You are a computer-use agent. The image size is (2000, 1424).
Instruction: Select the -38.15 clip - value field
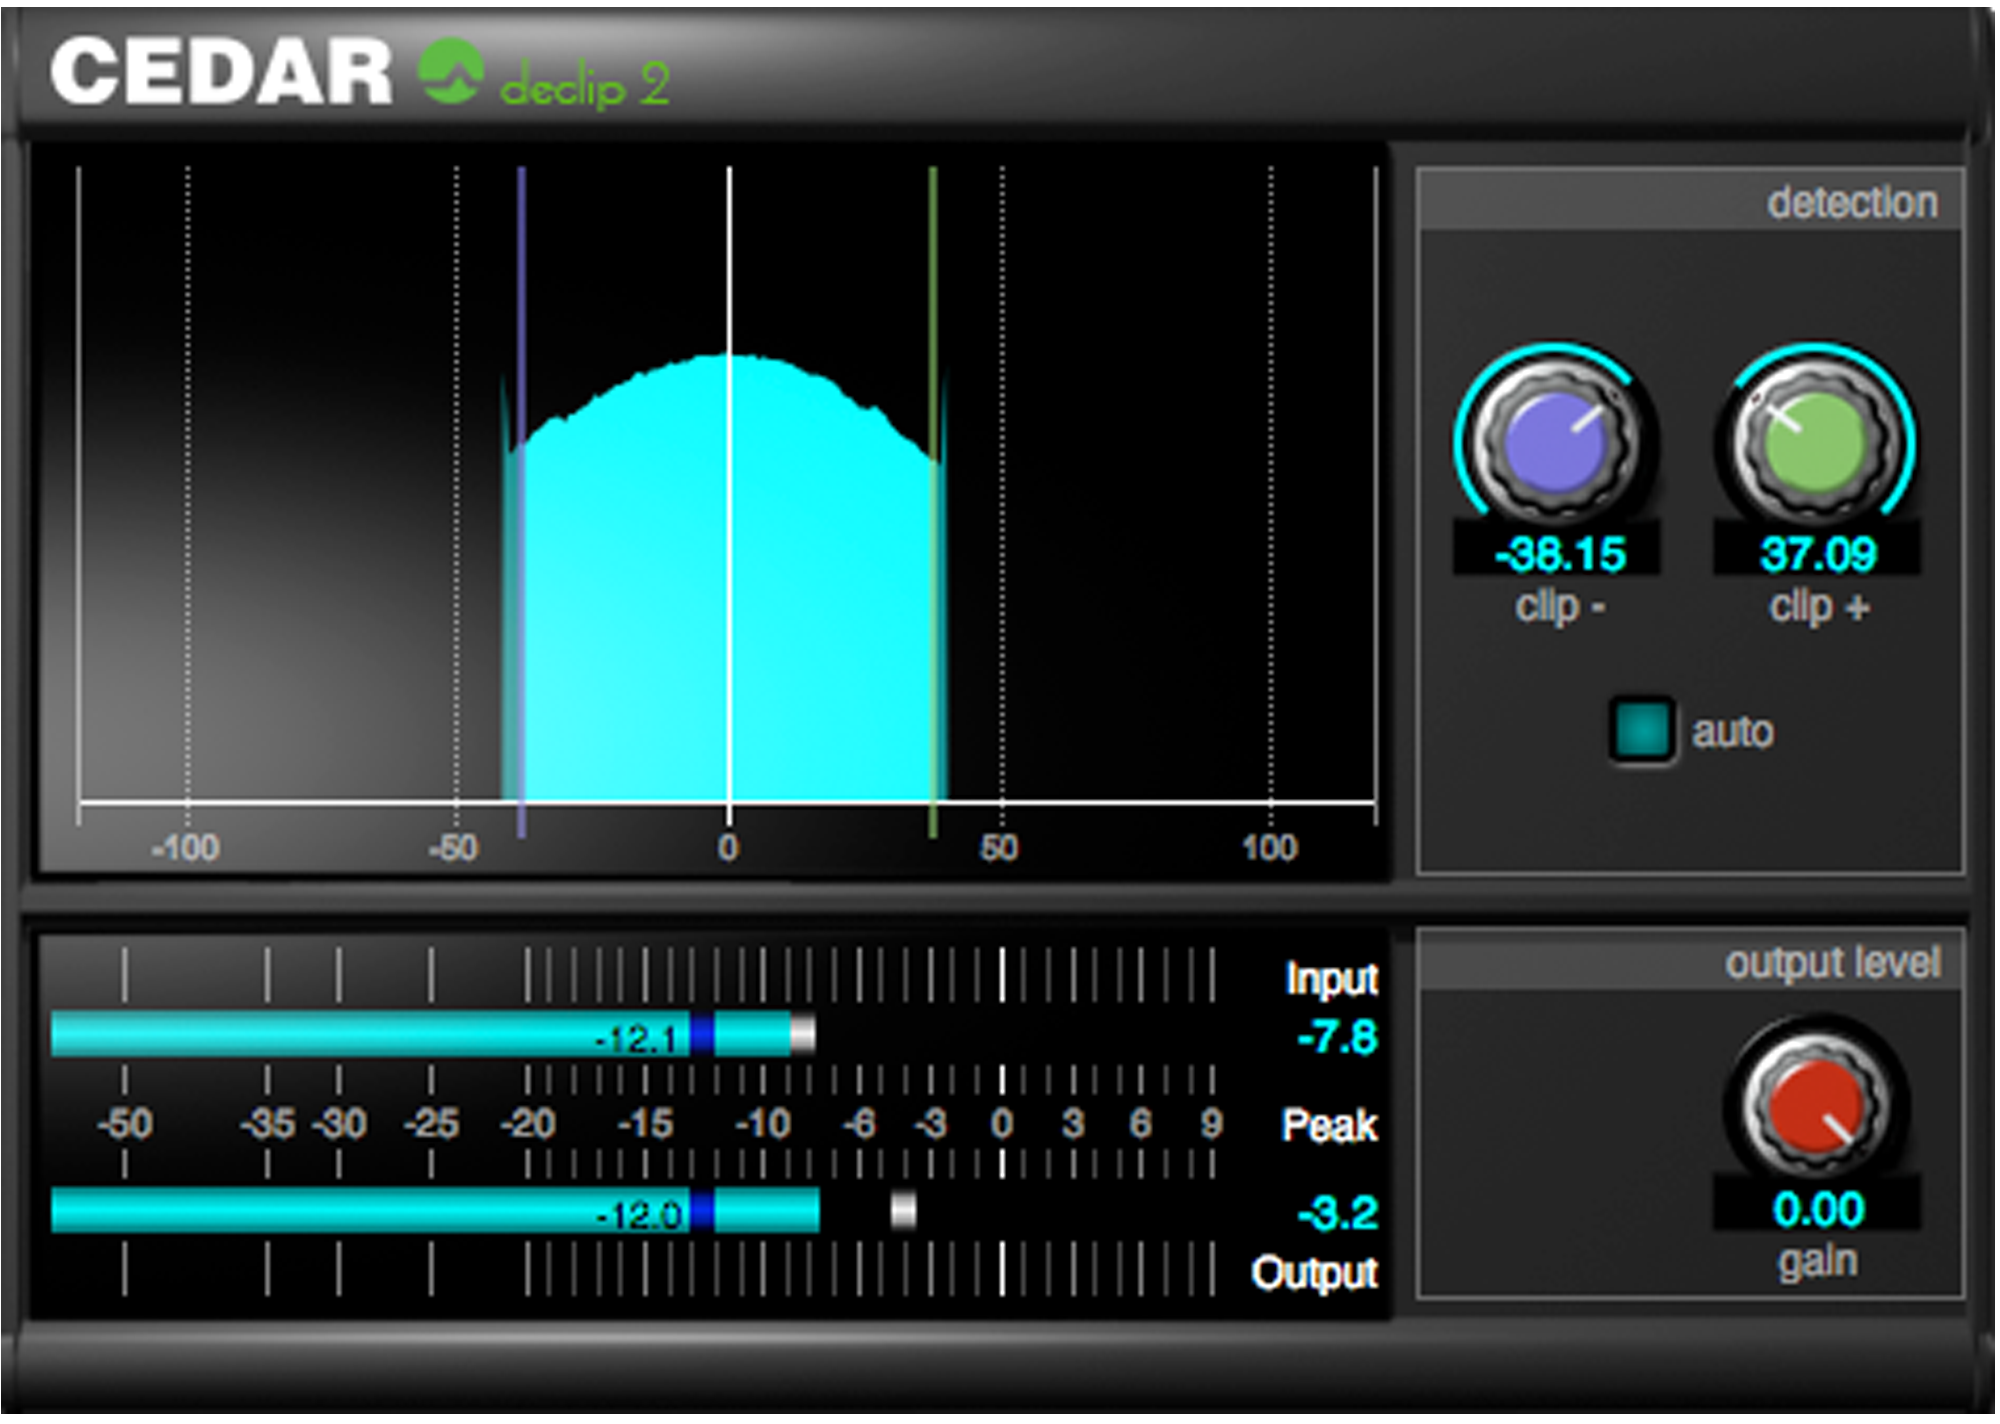pyautogui.click(x=1557, y=553)
